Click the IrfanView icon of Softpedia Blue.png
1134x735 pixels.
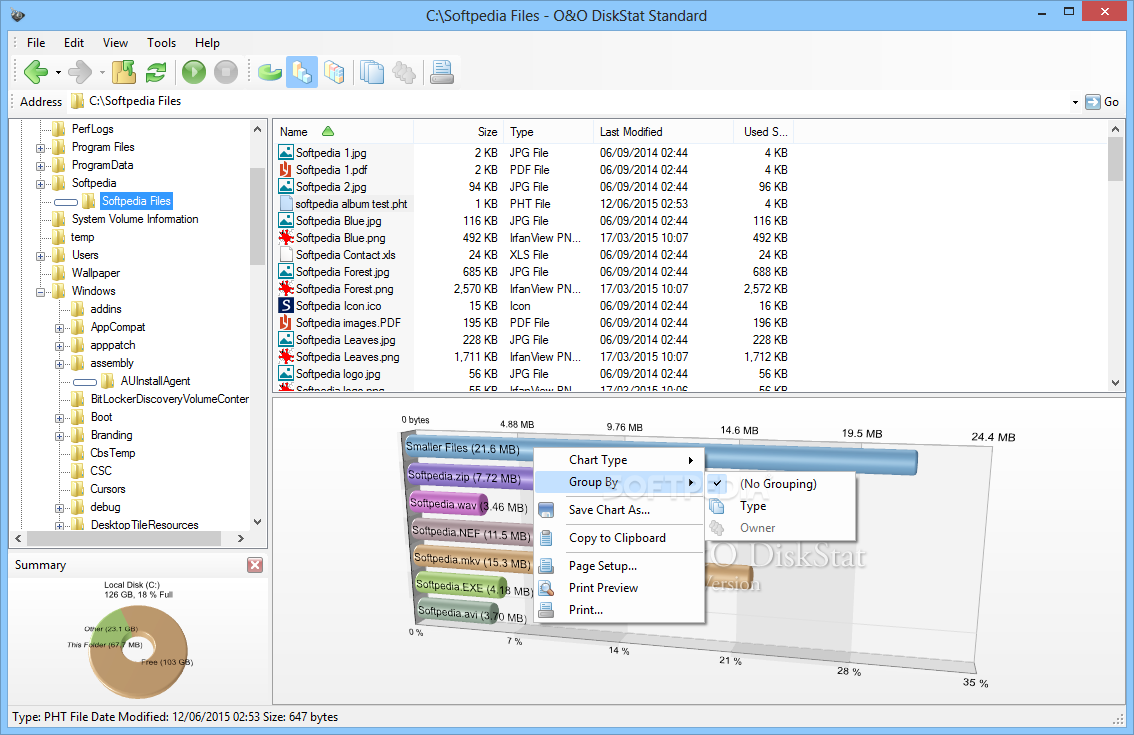click(x=286, y=237)
